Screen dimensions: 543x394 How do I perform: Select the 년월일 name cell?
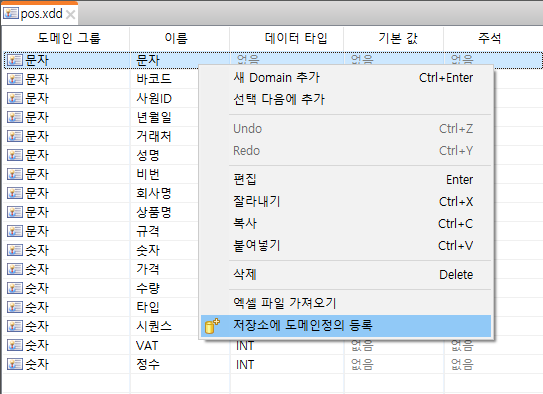[154, 117]
